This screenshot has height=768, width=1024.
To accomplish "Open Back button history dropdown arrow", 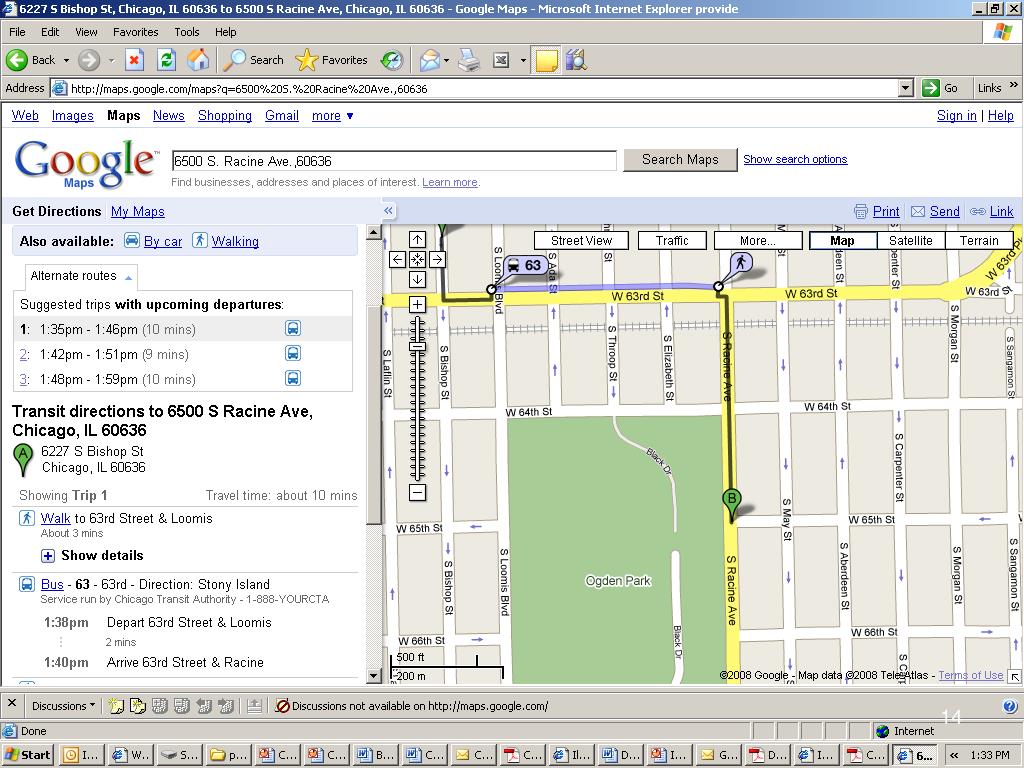I will click(x=66, y=60).
